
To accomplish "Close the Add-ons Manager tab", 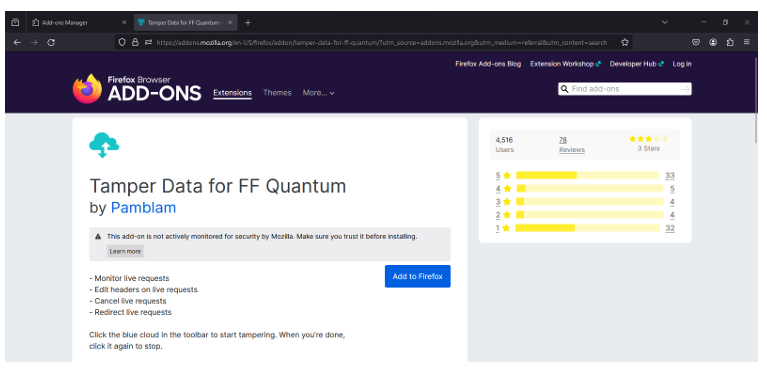I will point(124,22).
